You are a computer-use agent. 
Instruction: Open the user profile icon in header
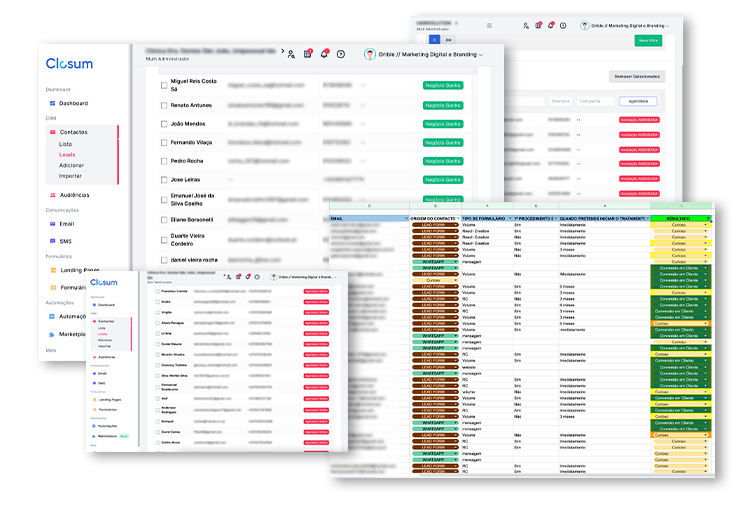coord(290,54)
